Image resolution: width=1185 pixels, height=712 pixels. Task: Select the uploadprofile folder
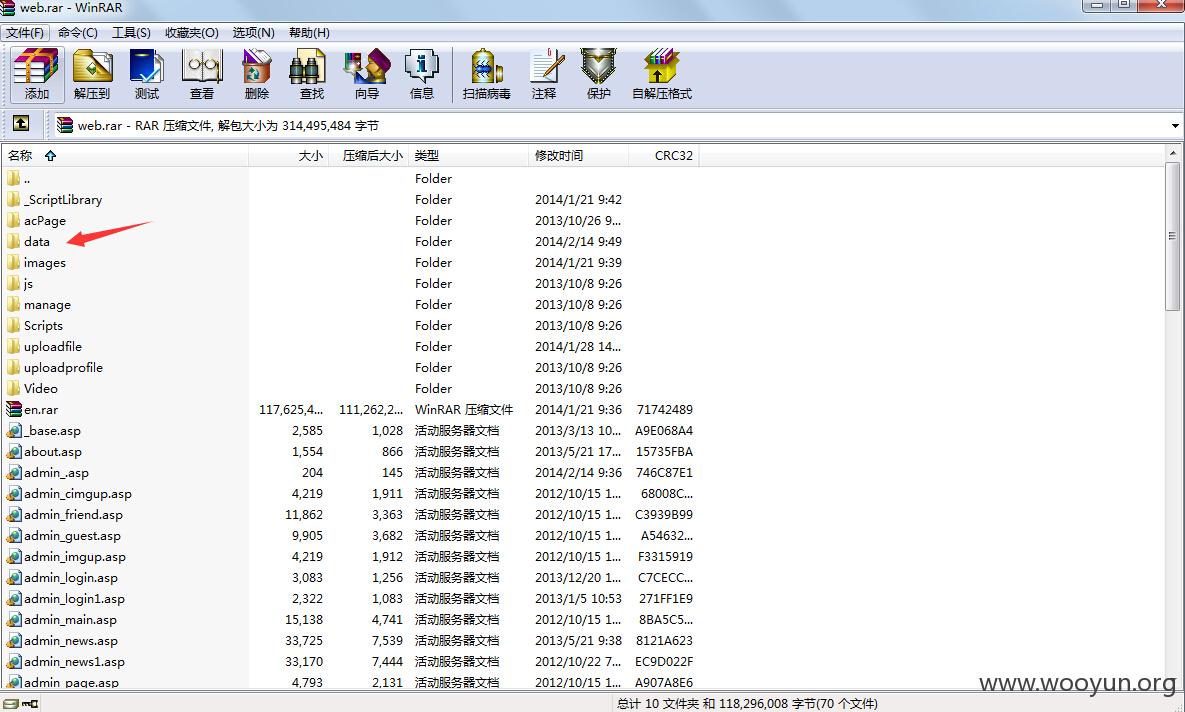click(63, 367)
